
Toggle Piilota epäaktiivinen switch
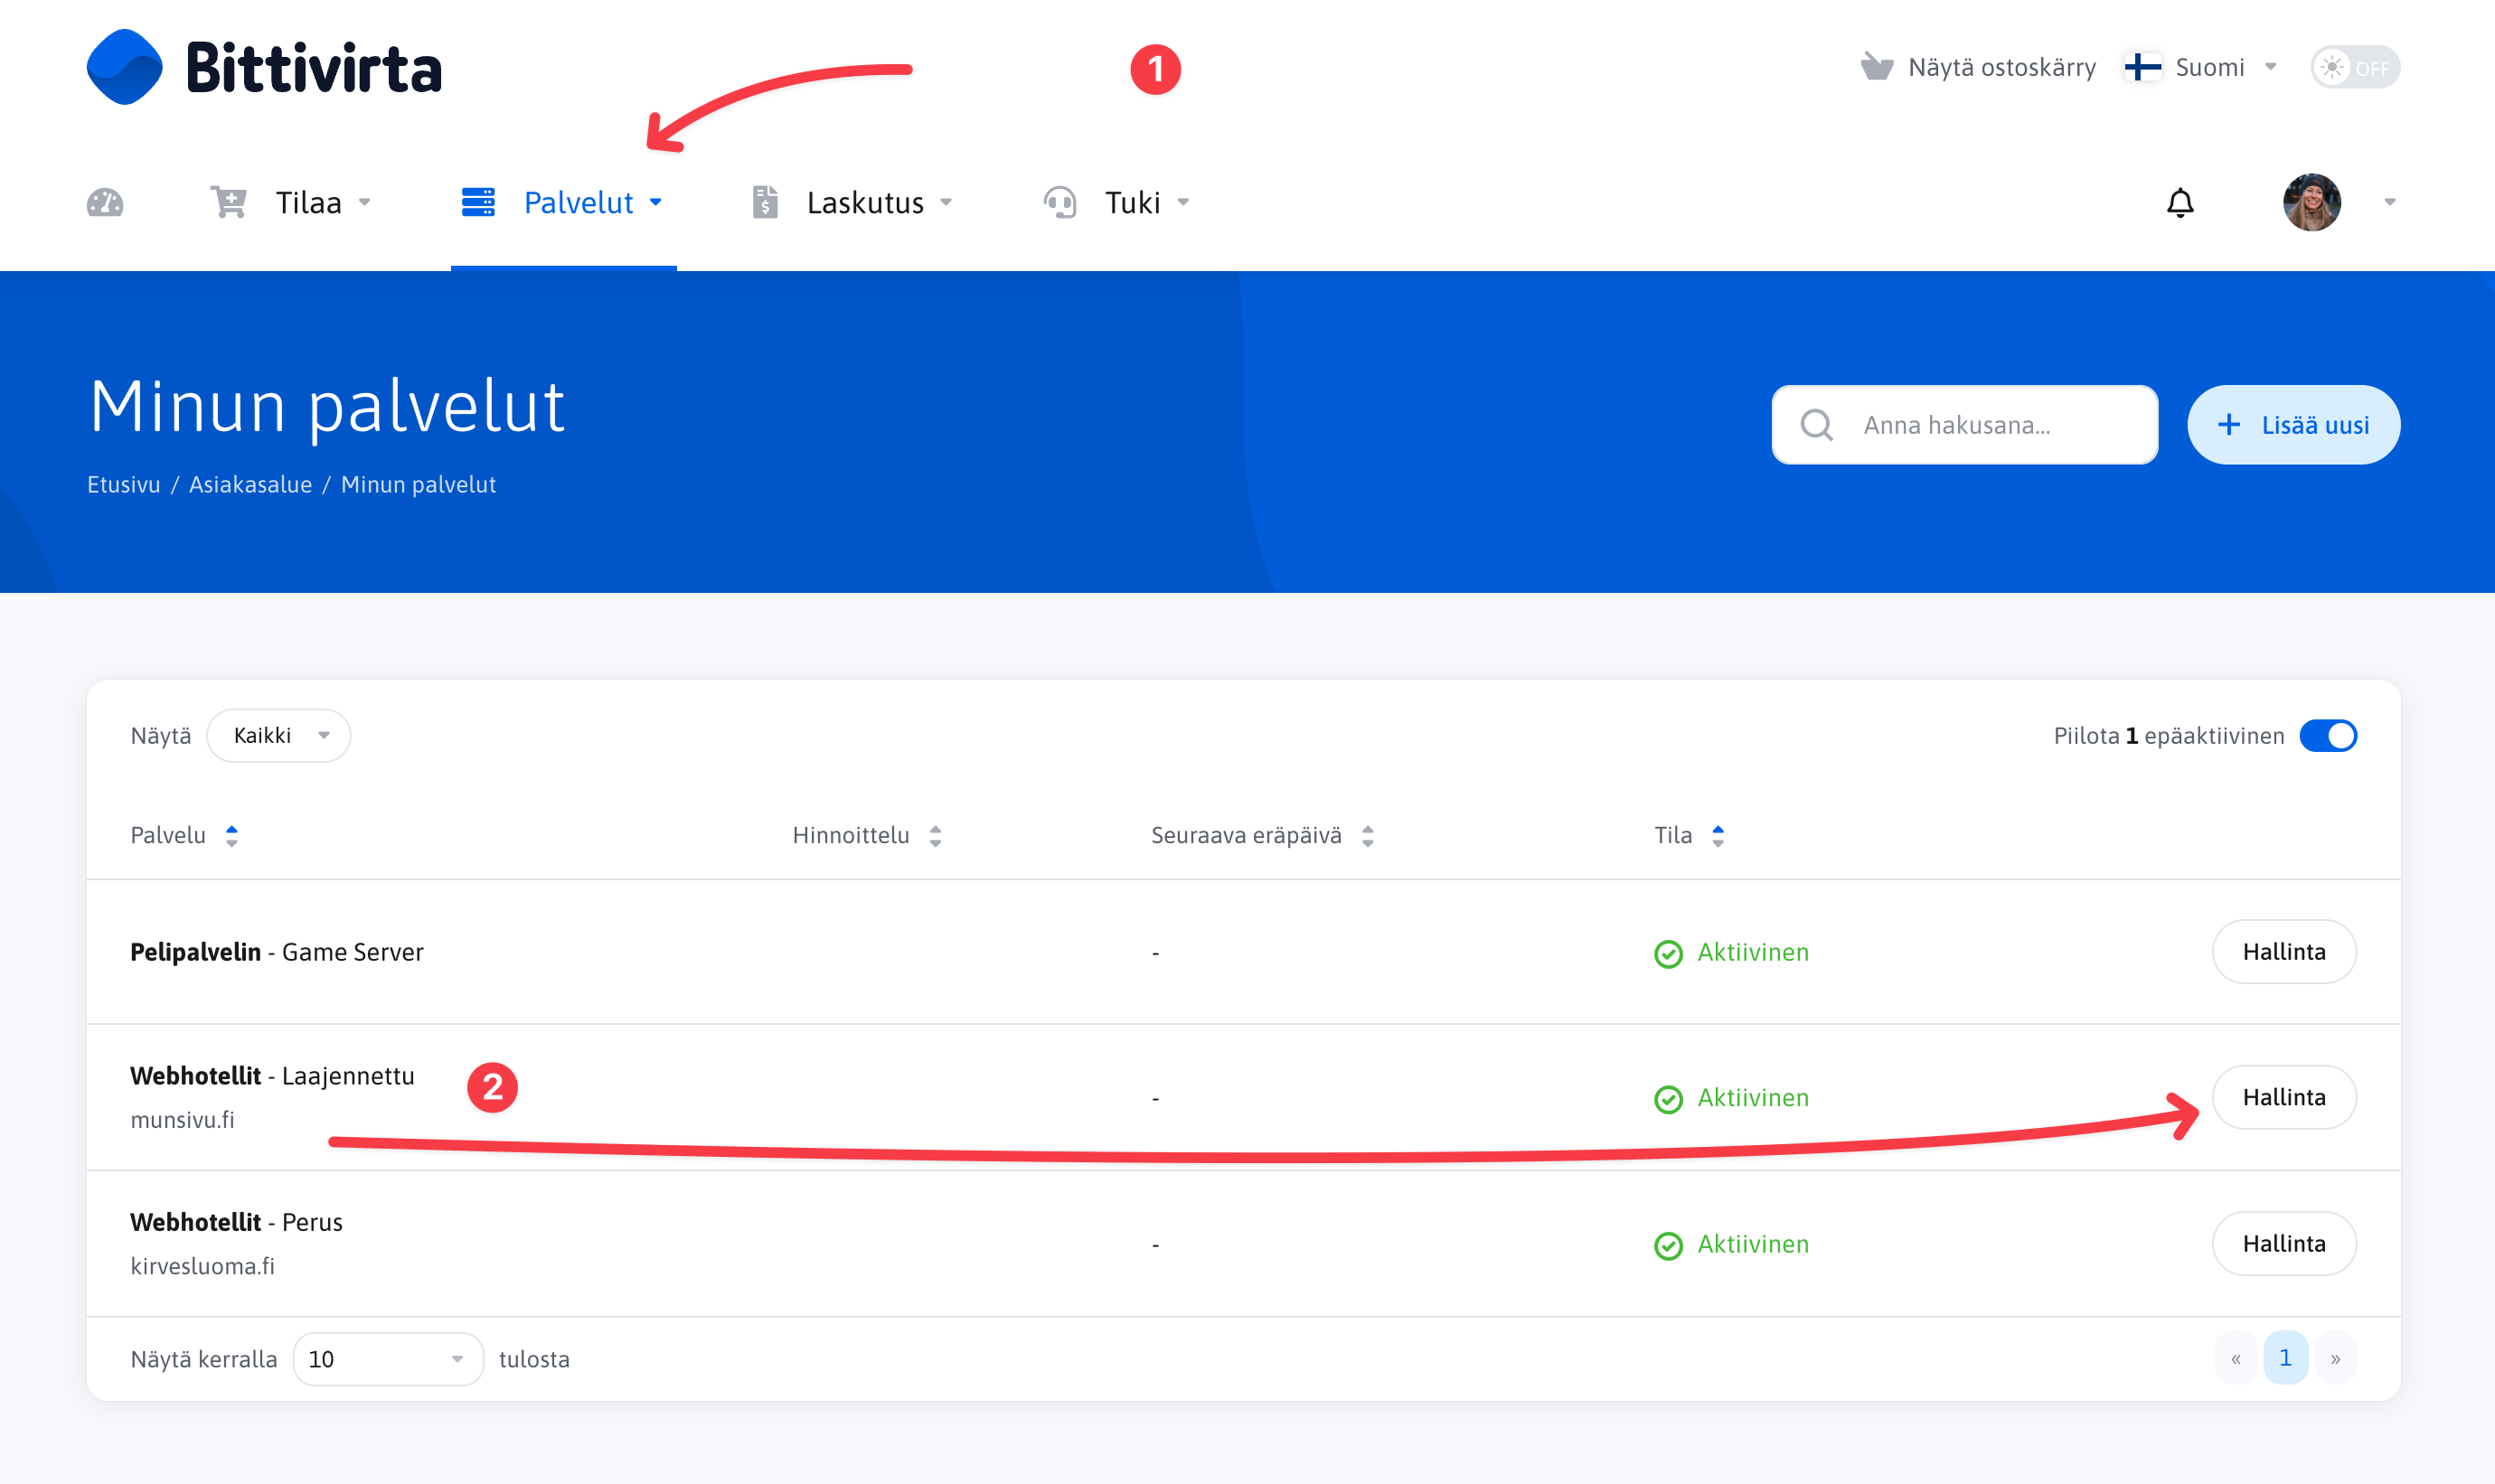[x=2327, y=736]
